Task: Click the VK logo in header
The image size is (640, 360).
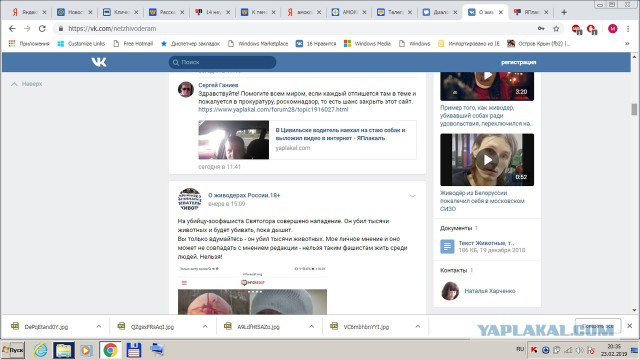Action: click(99, 62)
